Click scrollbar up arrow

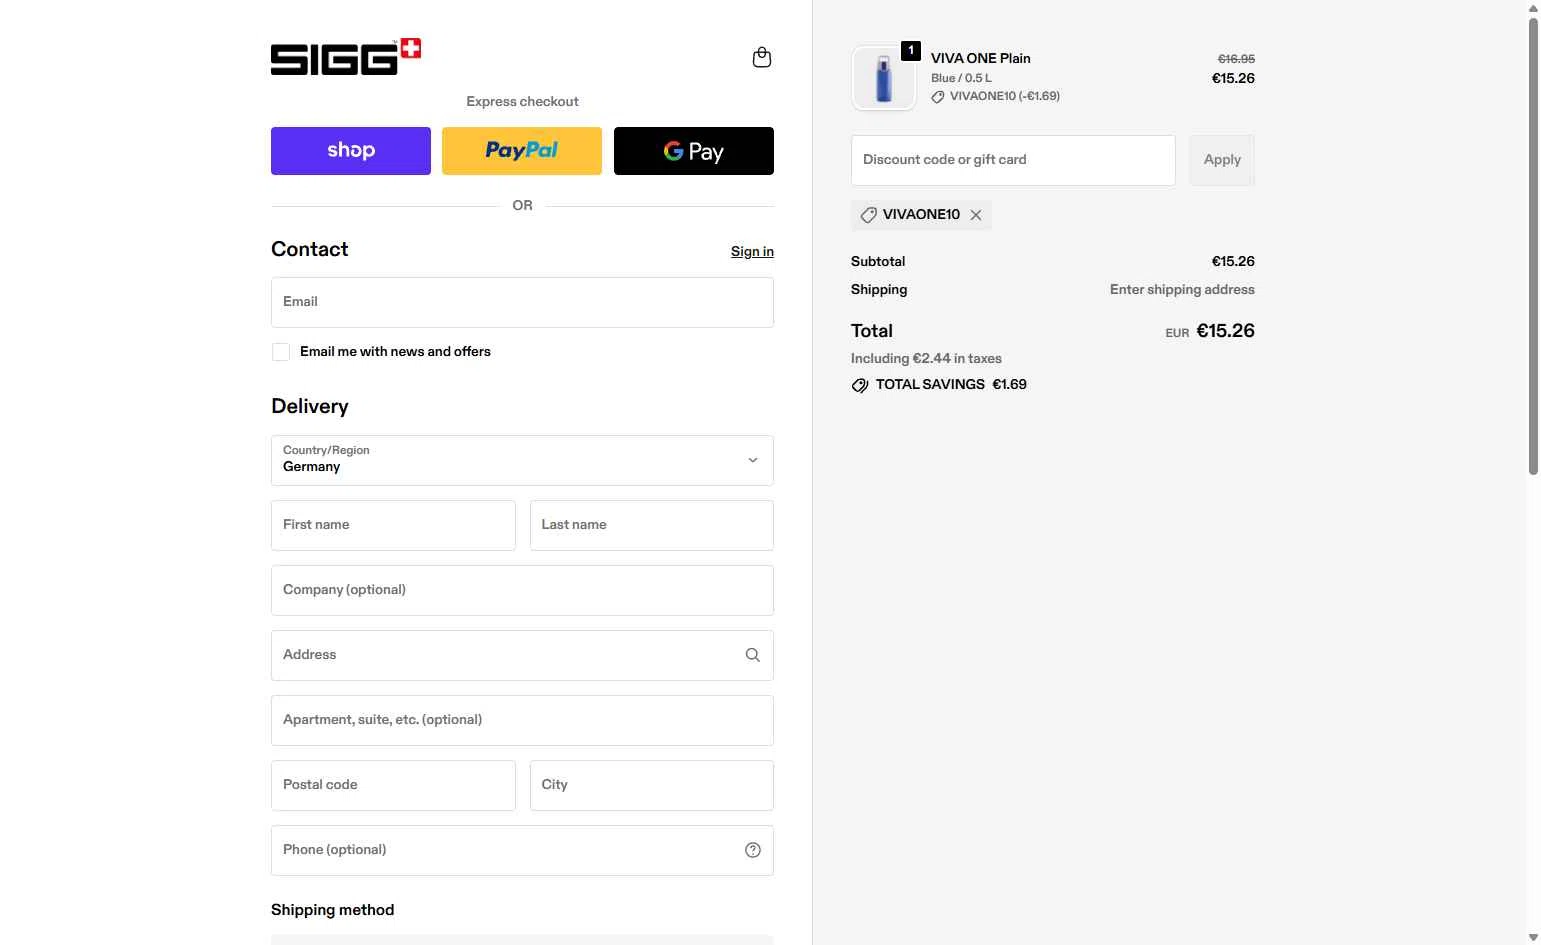tap(1533, 8)
